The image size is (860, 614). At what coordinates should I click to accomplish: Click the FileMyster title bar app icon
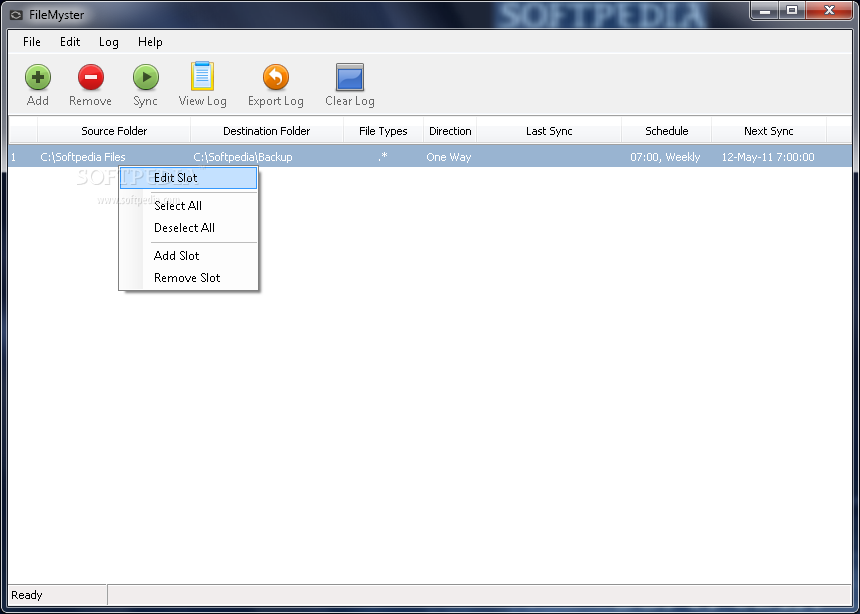pyautogui.click(x=16, y=15)
